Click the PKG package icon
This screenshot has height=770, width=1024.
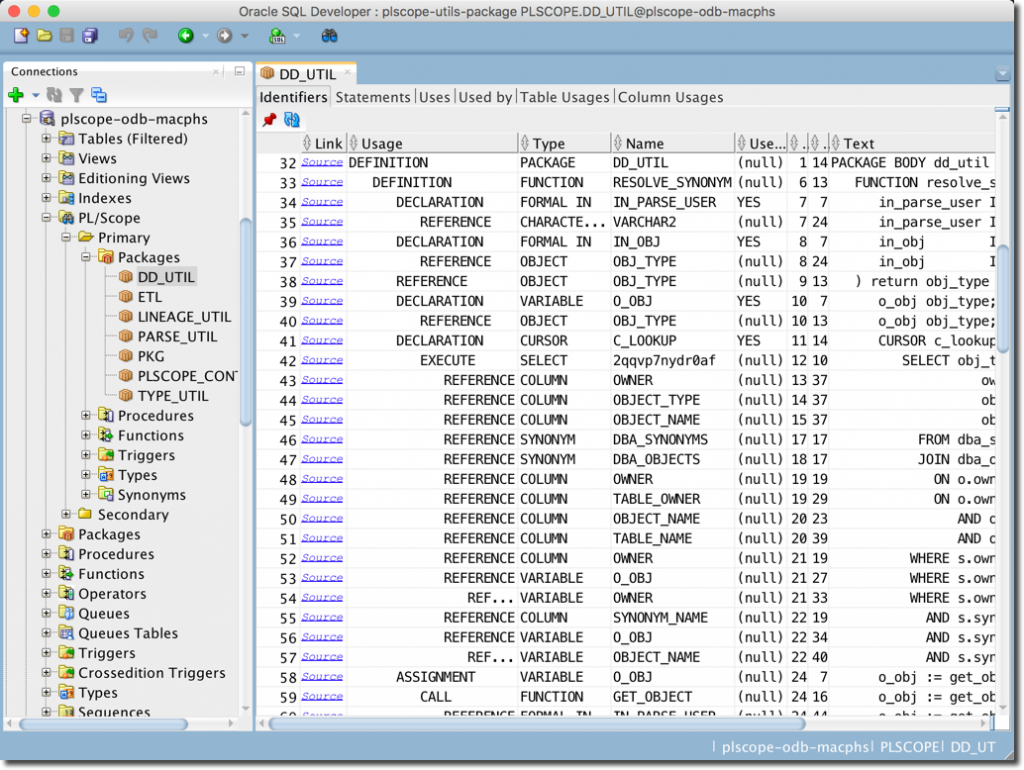126,356
